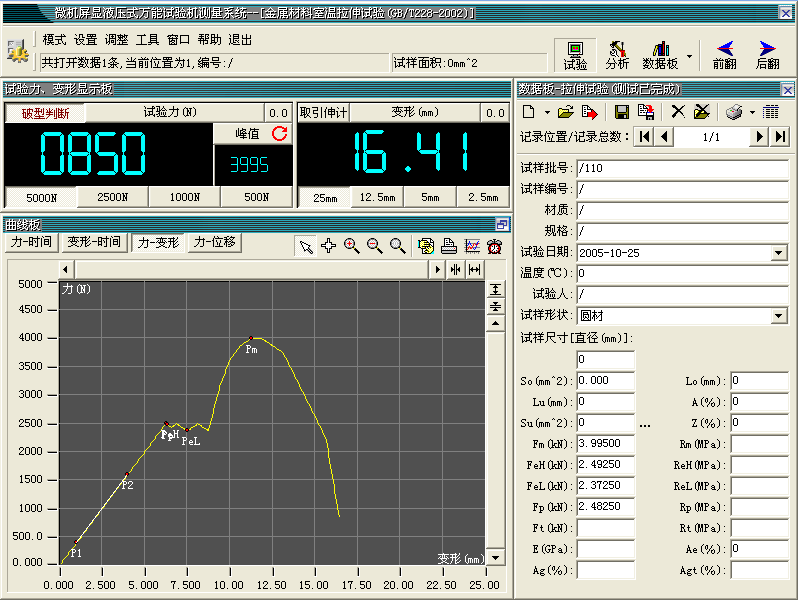Click the printer icon on curve toolbar
The height and width of the screenshot is (600, 798).
click(449, 246)
